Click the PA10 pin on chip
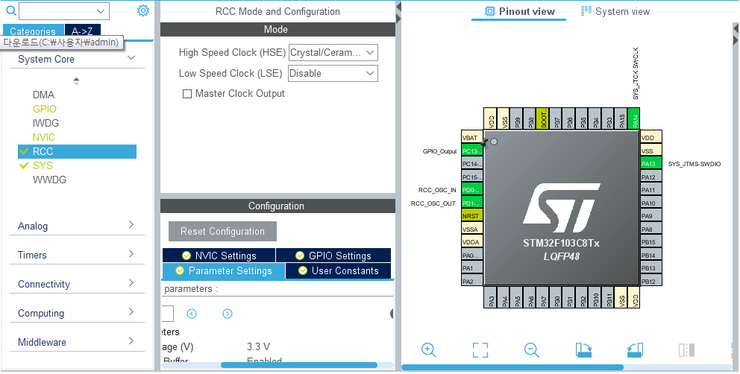This screenshot has width=740, height=374. click(x=651, y=203)
